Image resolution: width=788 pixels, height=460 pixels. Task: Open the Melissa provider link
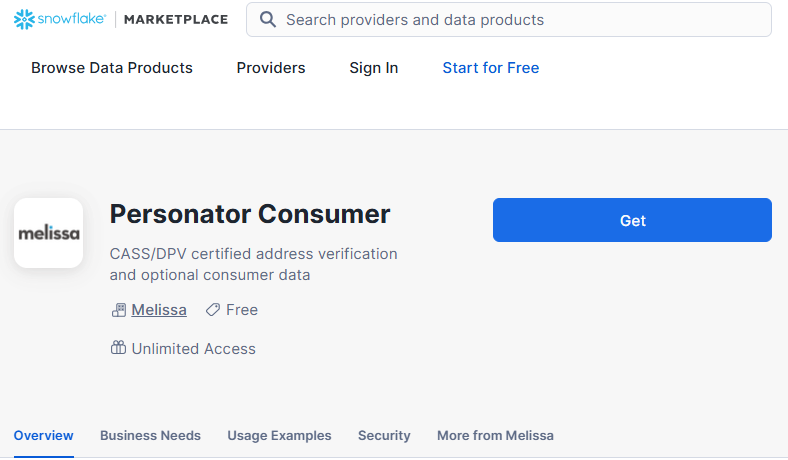[159, 310]
